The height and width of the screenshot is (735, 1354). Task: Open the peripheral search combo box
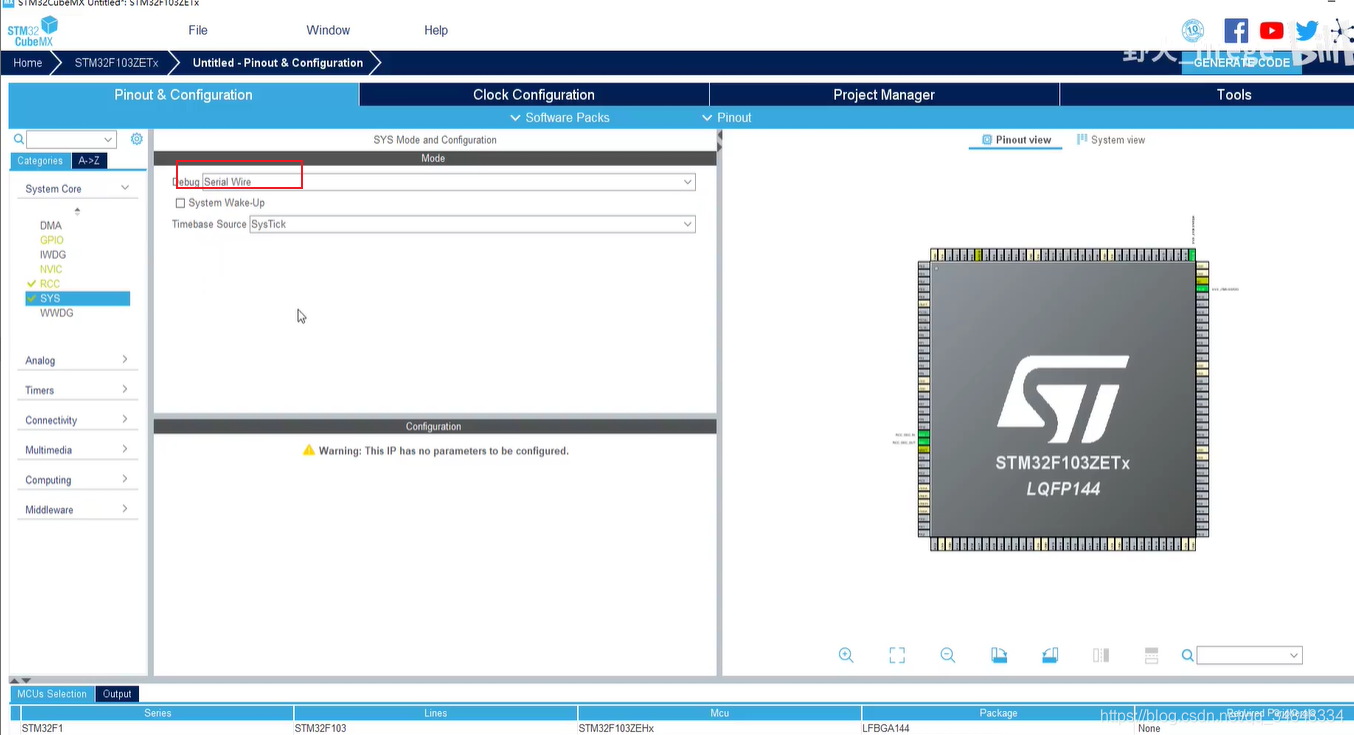71,140
